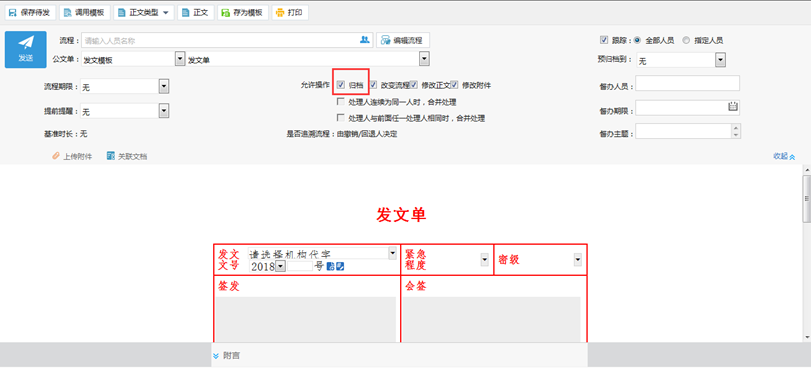The width and height of the screenshot is (811, 368).
Task: Open the 流程期限 dropdown
Action: pos(163,86)
